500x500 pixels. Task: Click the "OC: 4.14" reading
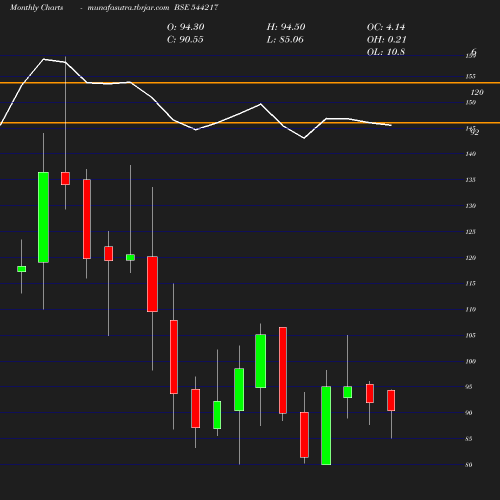[x=386, y=27]
